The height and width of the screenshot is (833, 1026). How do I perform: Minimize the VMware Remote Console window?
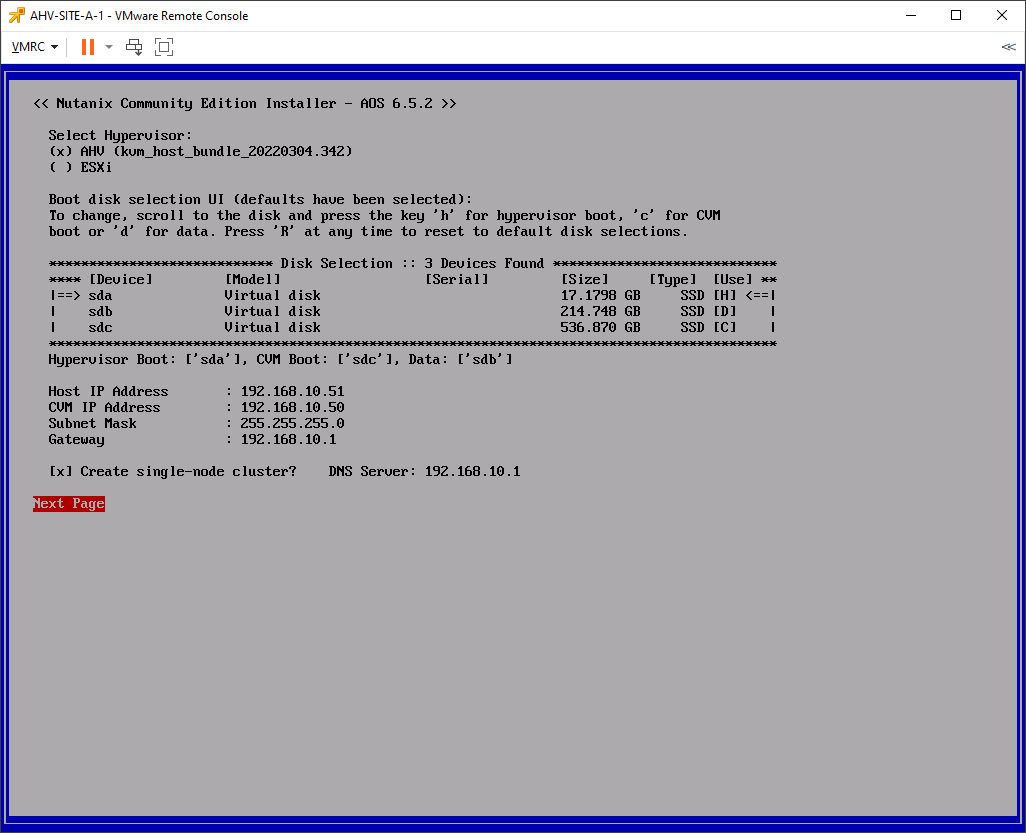click(910, 15)
